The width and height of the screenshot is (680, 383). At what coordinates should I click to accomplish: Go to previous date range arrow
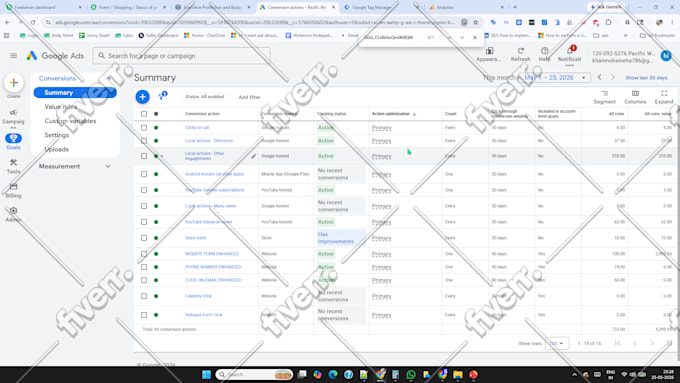pyautogui.click(x=599, y=77)
